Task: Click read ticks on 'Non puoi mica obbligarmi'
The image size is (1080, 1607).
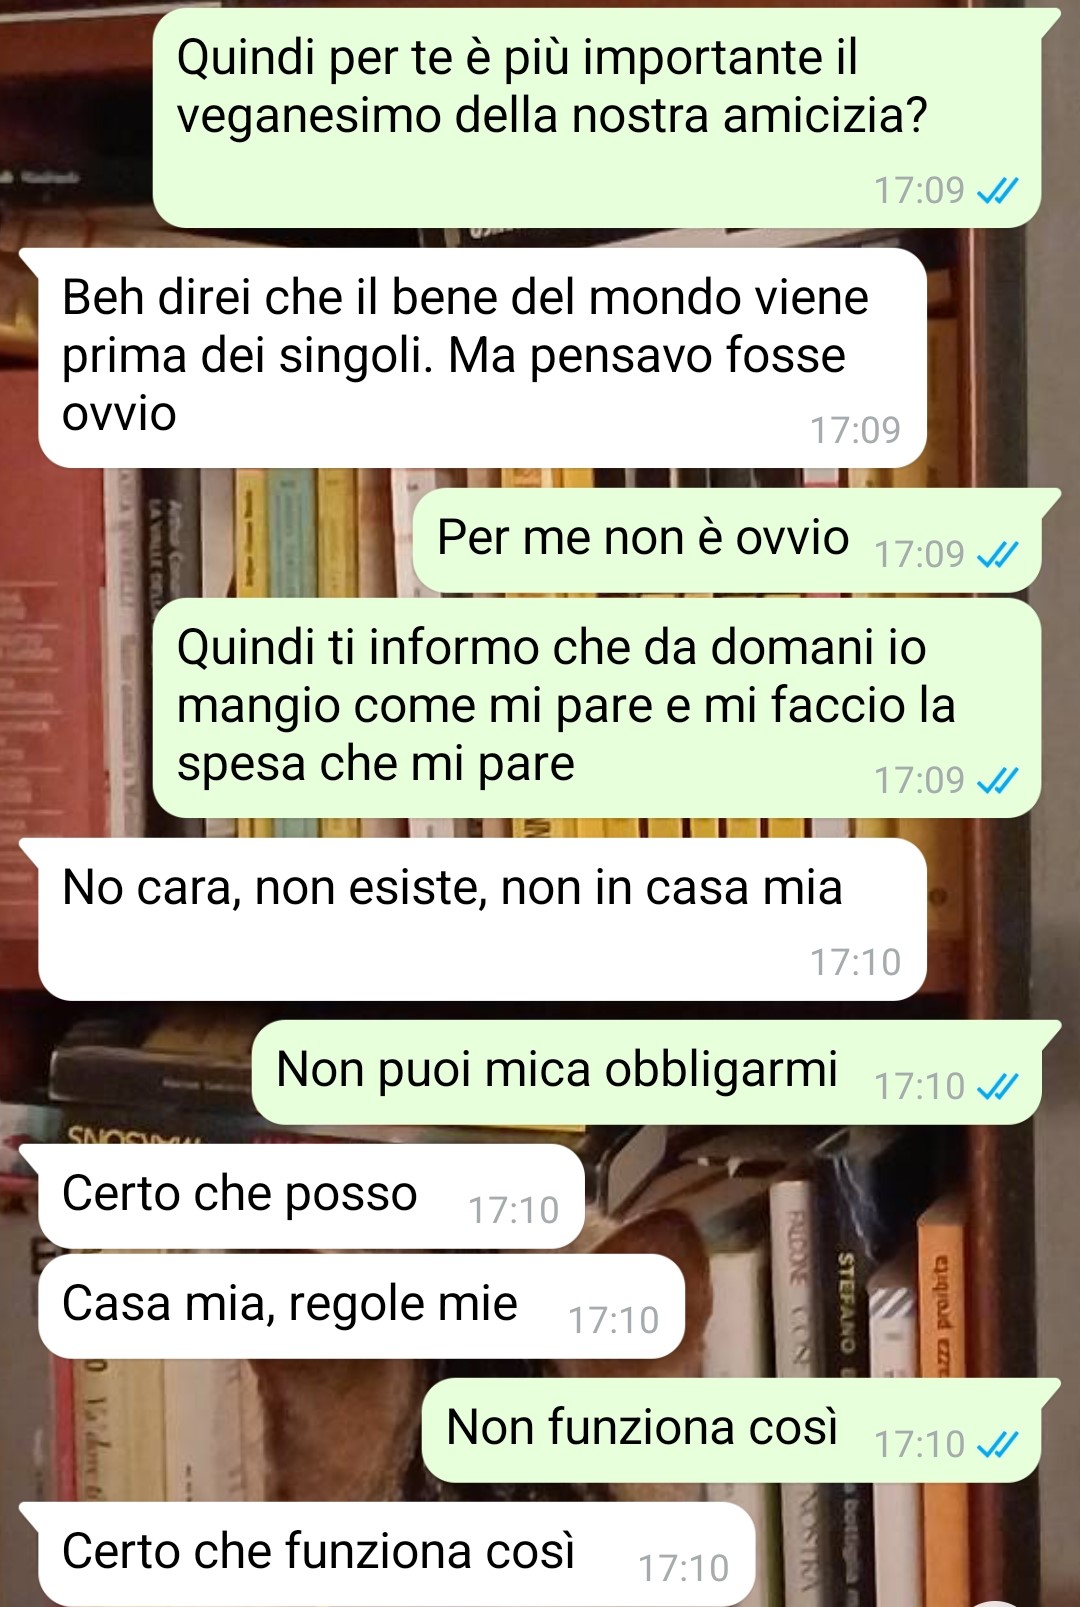Action: (997, 1086)
